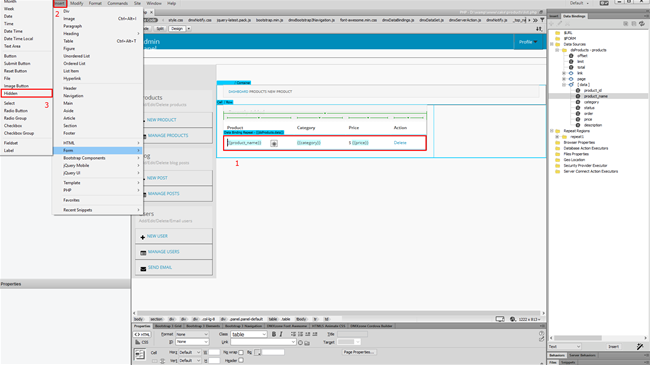Open the style.css related file
The height and width of the screenshot is (365, 650).
(176, 20)
